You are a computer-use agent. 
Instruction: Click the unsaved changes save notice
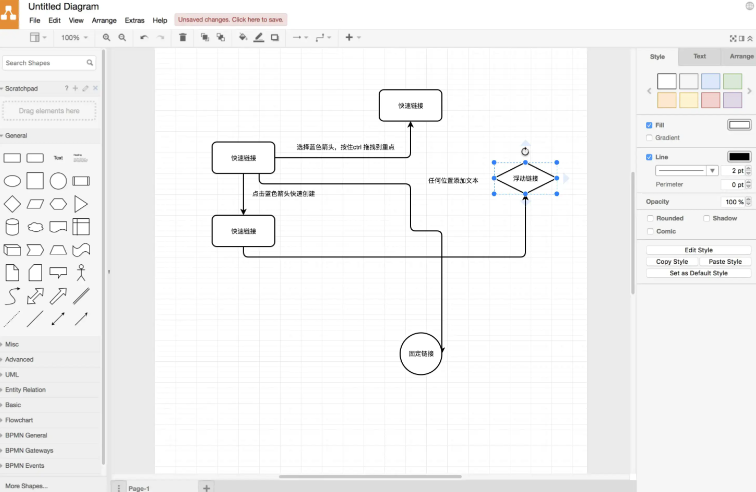pos(231,19)
